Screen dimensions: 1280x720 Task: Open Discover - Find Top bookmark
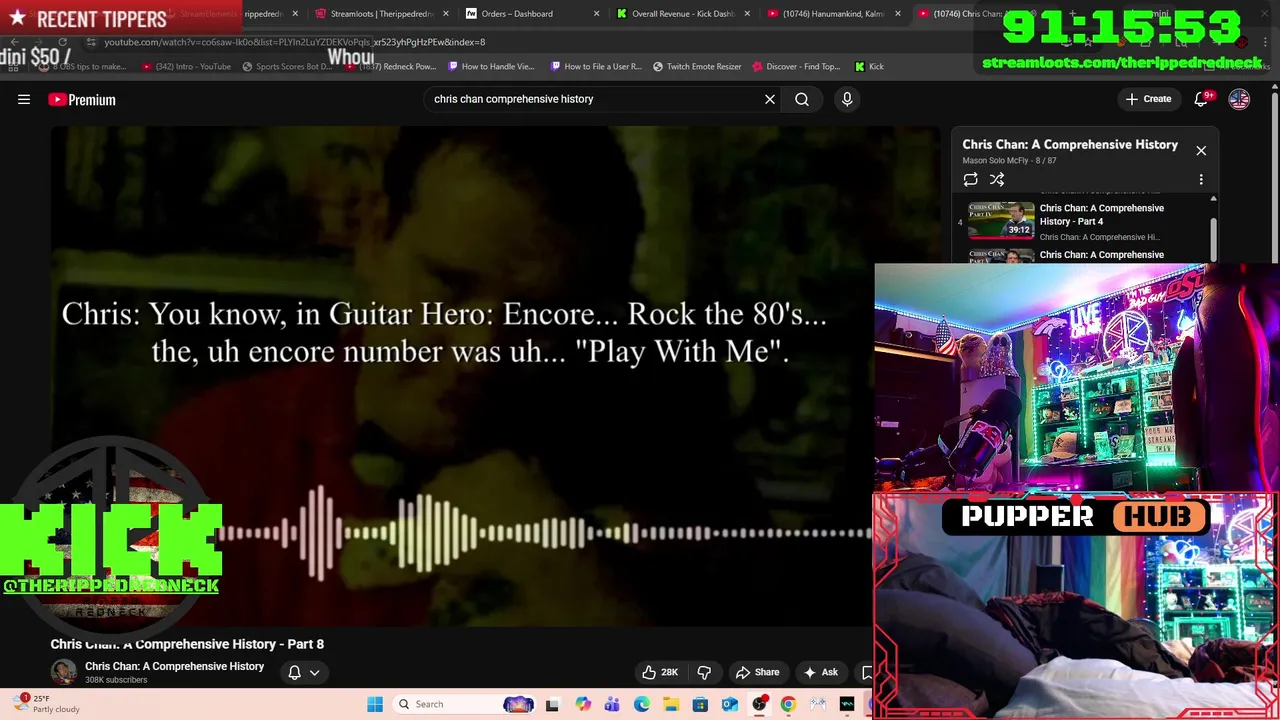[x=797, y=66]
